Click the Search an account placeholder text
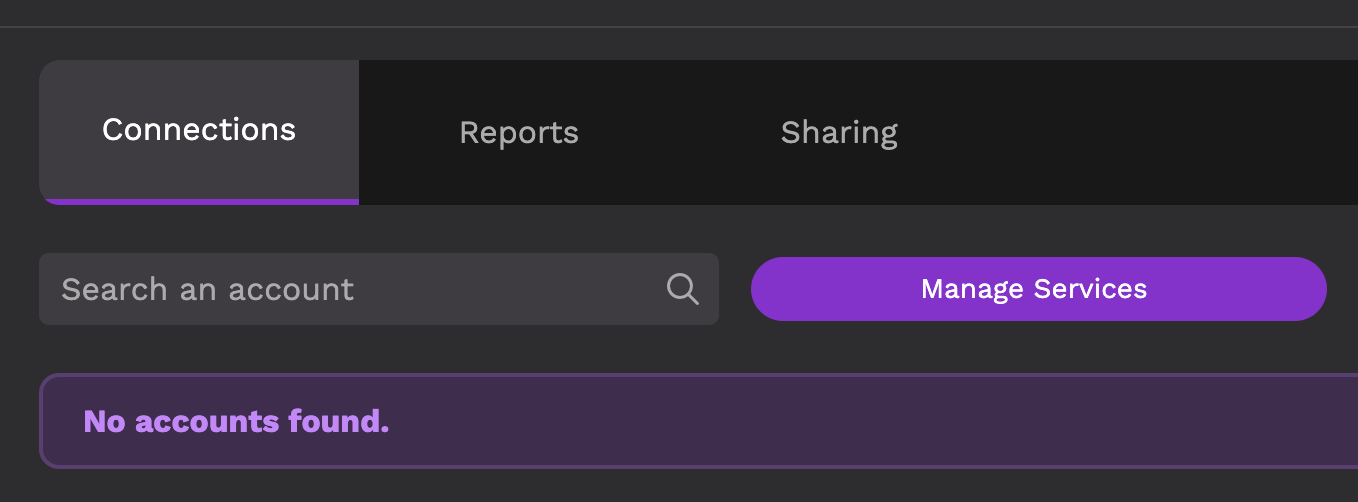Viewport: 1358px width, 502px height. pos(207,289)
